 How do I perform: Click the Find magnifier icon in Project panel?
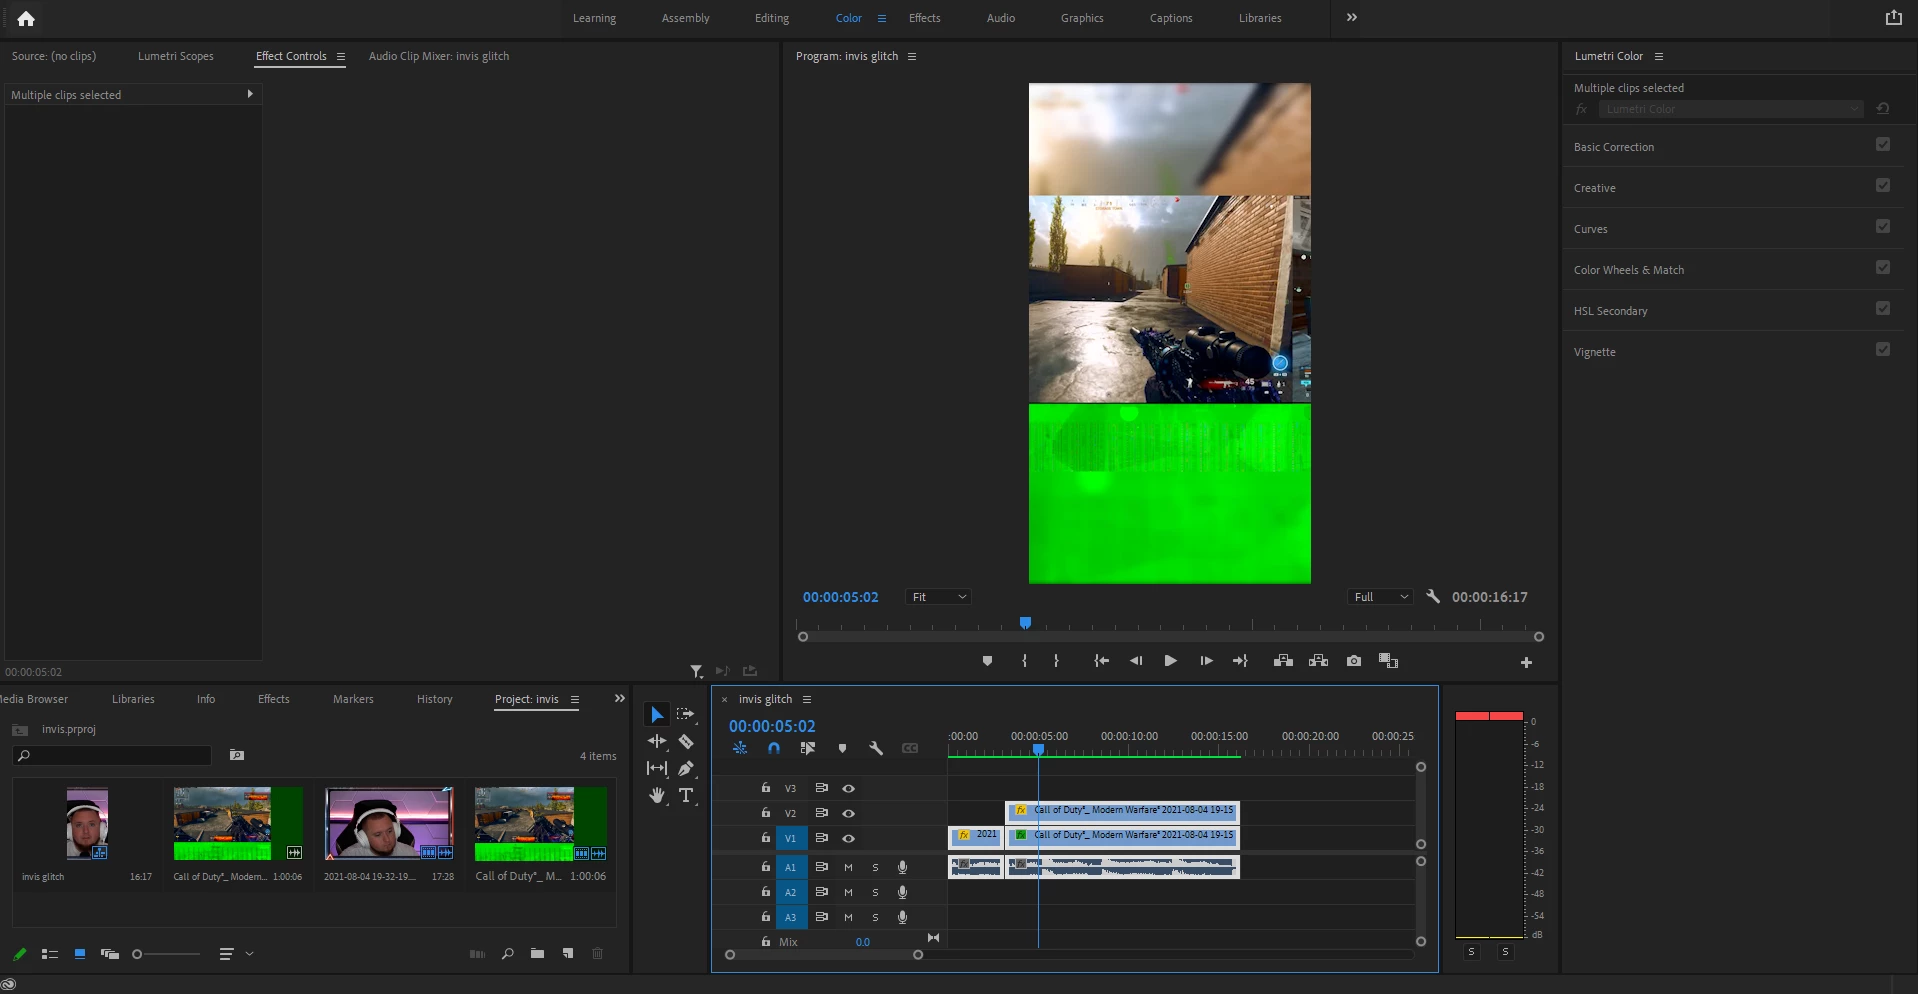(508, 954)
